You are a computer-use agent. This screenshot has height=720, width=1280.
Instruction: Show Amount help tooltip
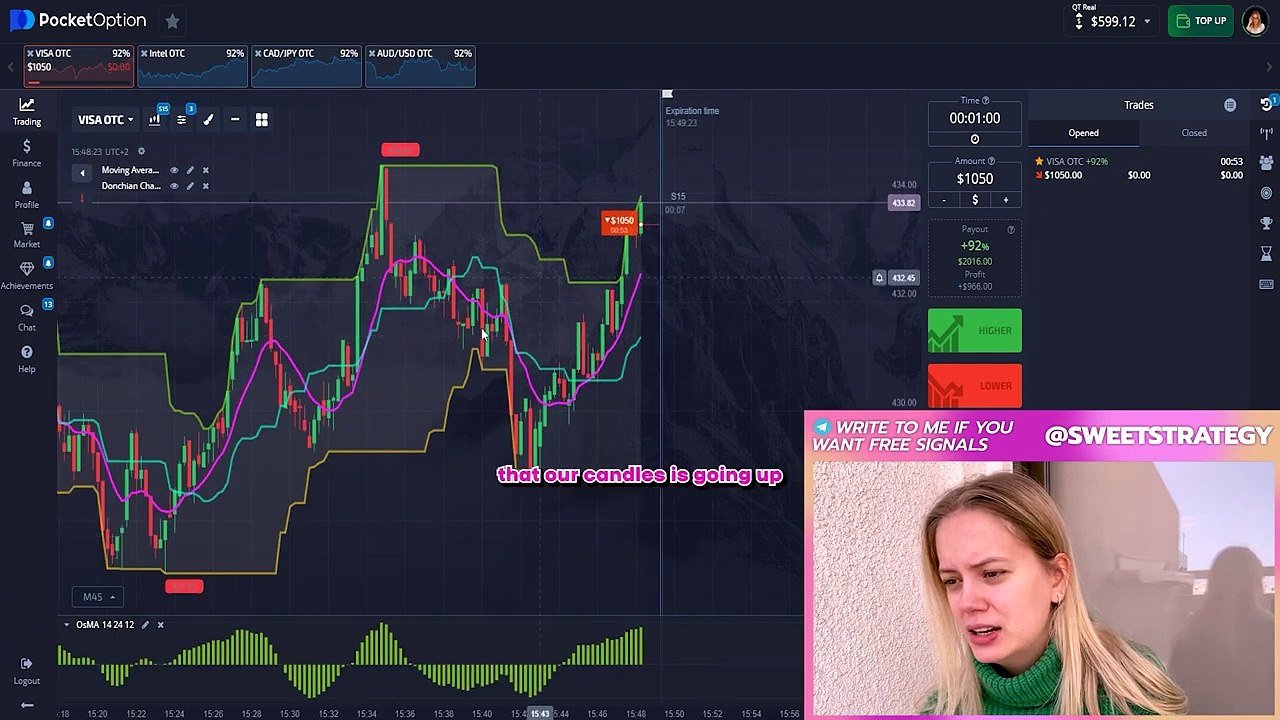click(991, 161)
